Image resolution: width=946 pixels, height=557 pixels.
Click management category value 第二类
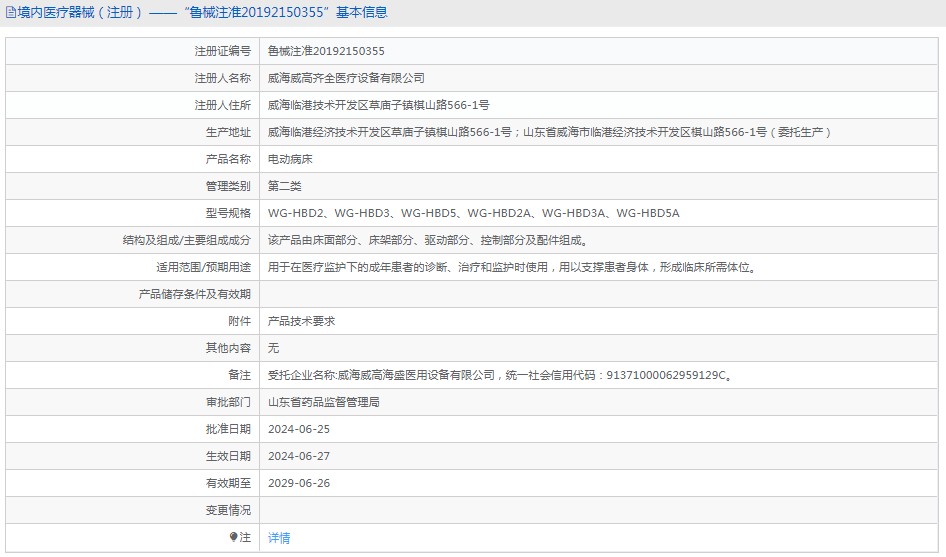(x=285, y=186)
